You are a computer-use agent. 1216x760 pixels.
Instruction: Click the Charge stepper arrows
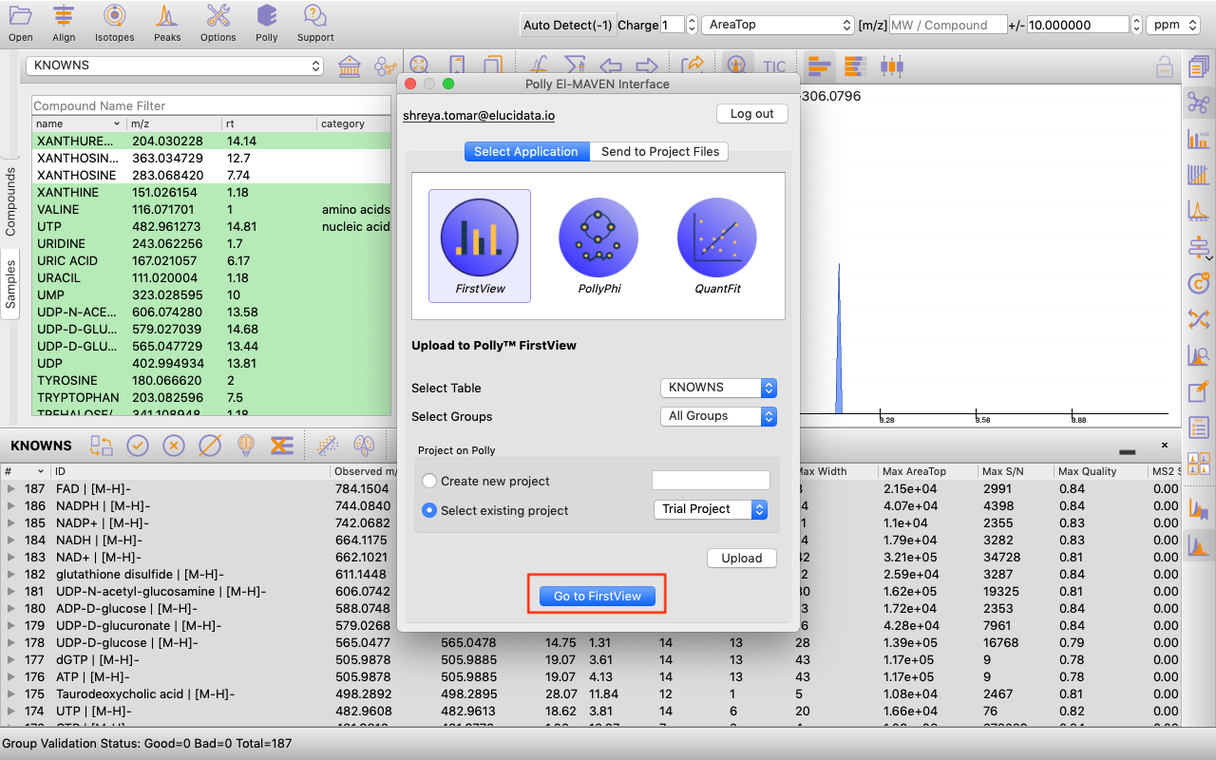(x=692, y=25)
